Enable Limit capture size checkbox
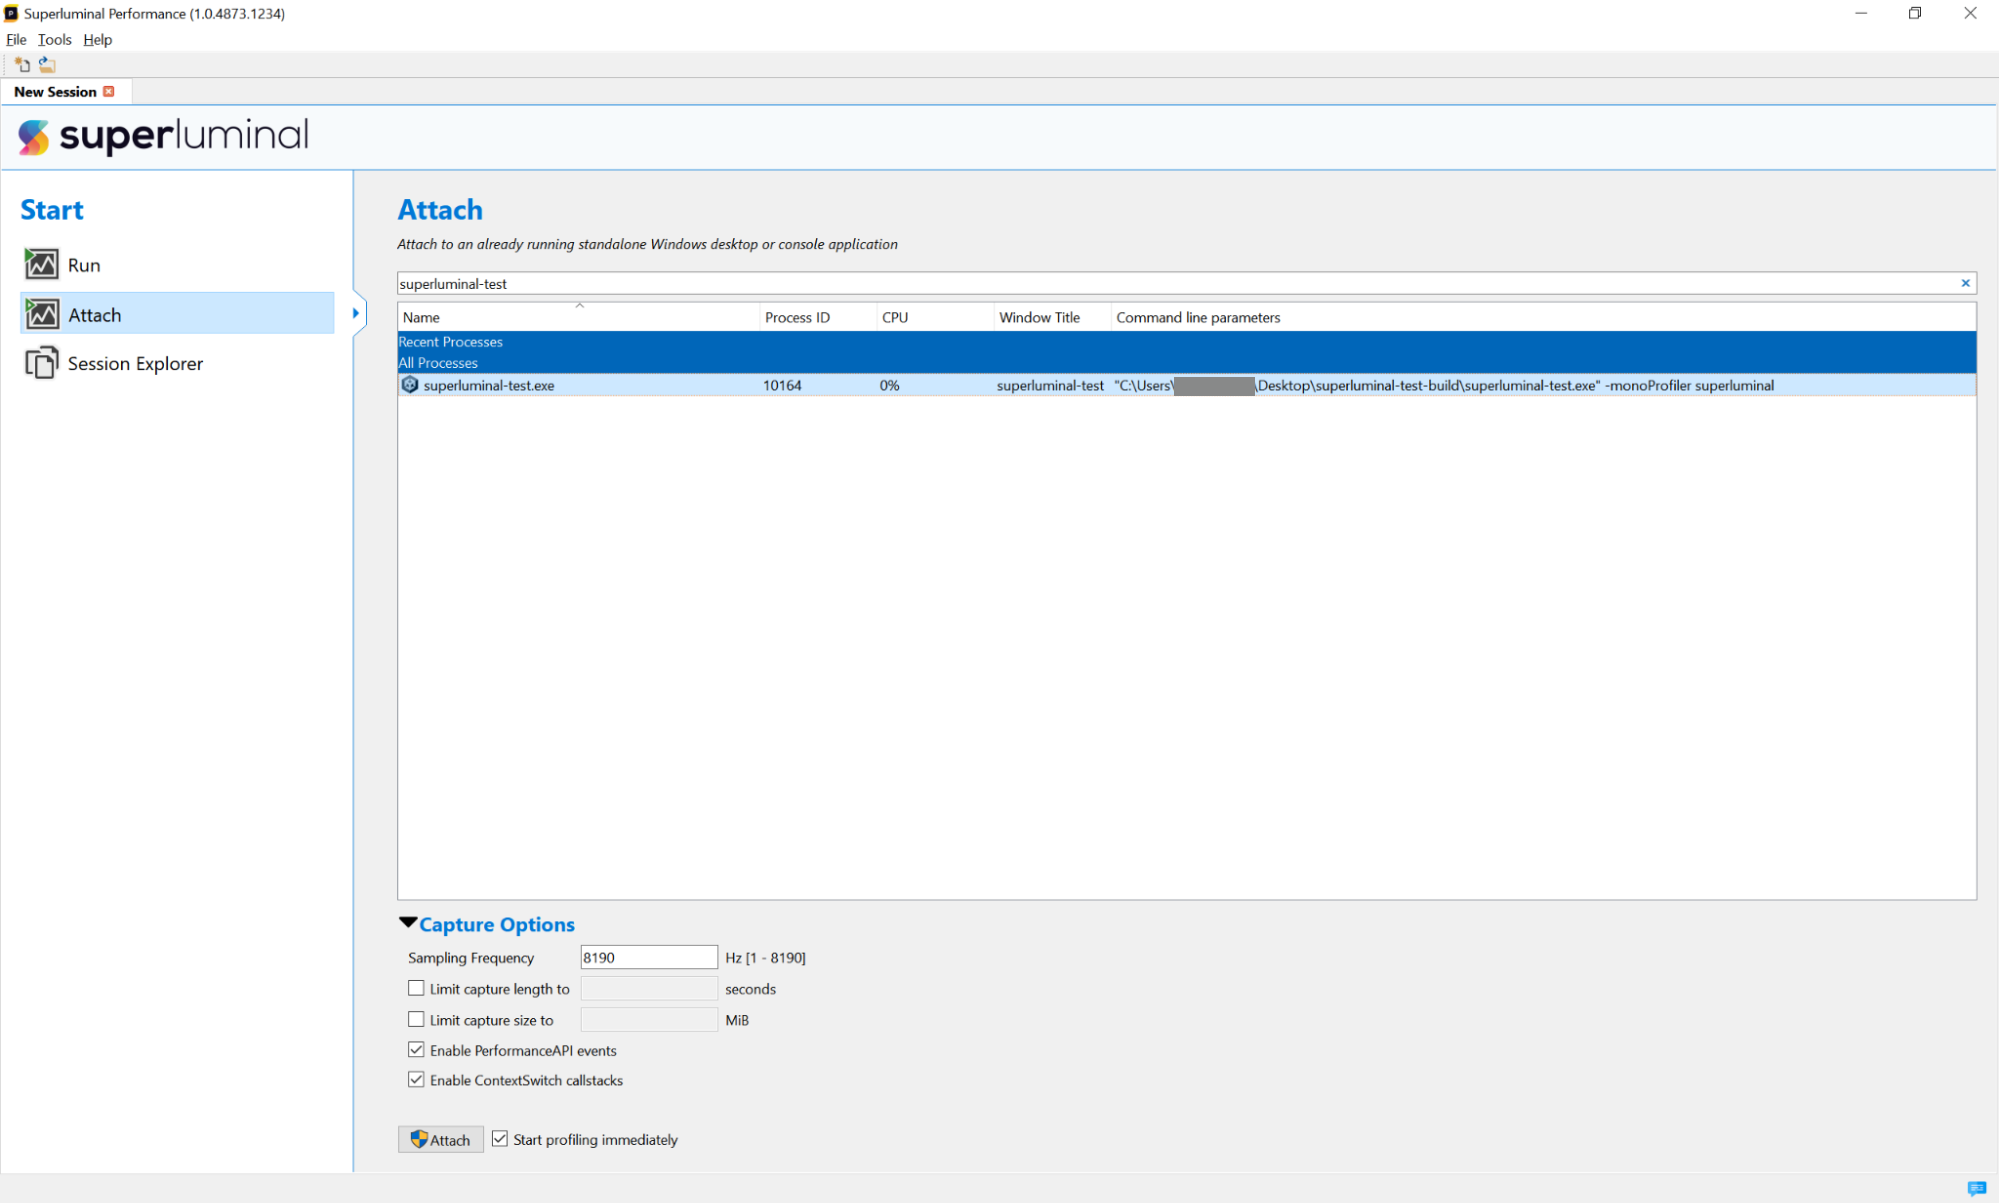This screenshot has width=1999, height=1203. tap(416, 1019)
